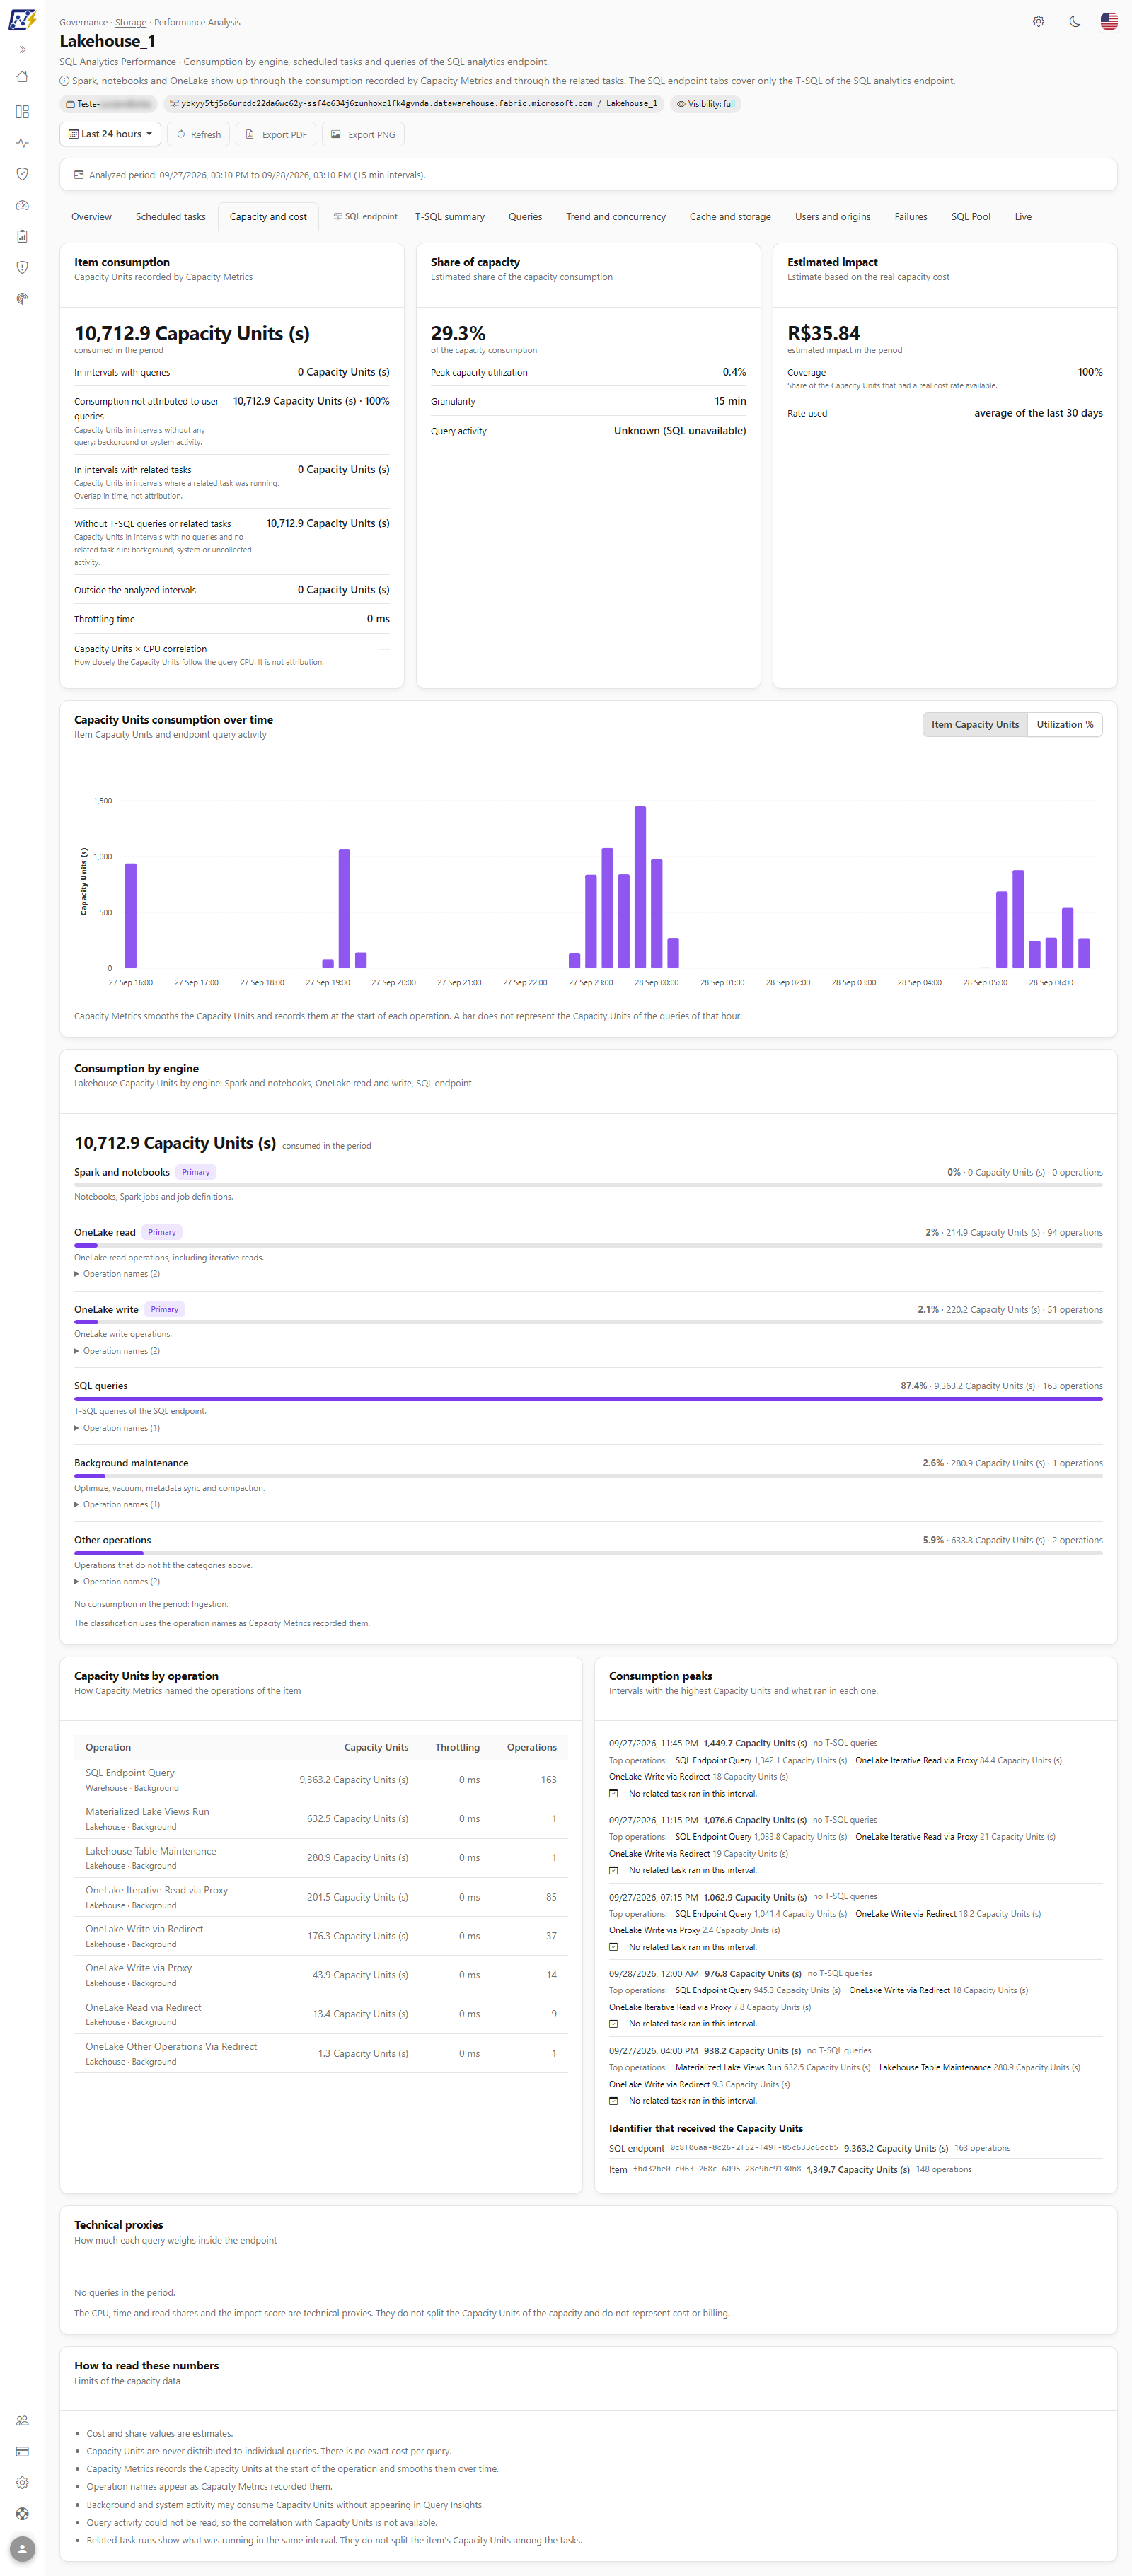Click the SQL queries purple progress bar
This screenshot has width=1132, height=2576.
(588, 1398)
